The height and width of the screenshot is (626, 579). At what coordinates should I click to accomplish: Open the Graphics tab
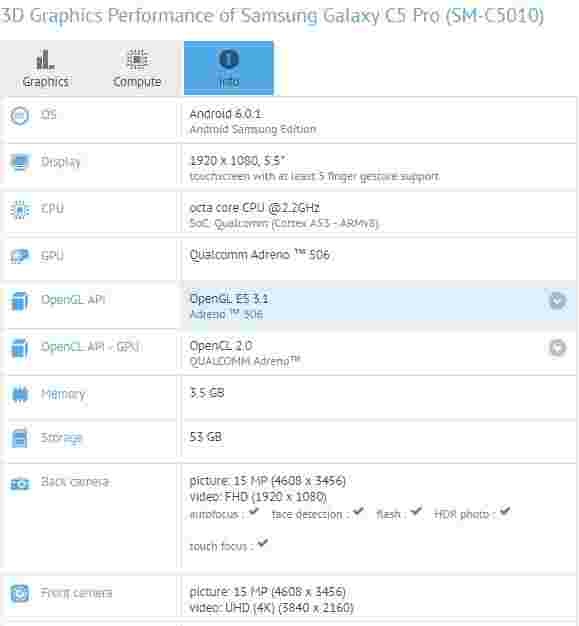pyautogui.click(x=46, y=68)
